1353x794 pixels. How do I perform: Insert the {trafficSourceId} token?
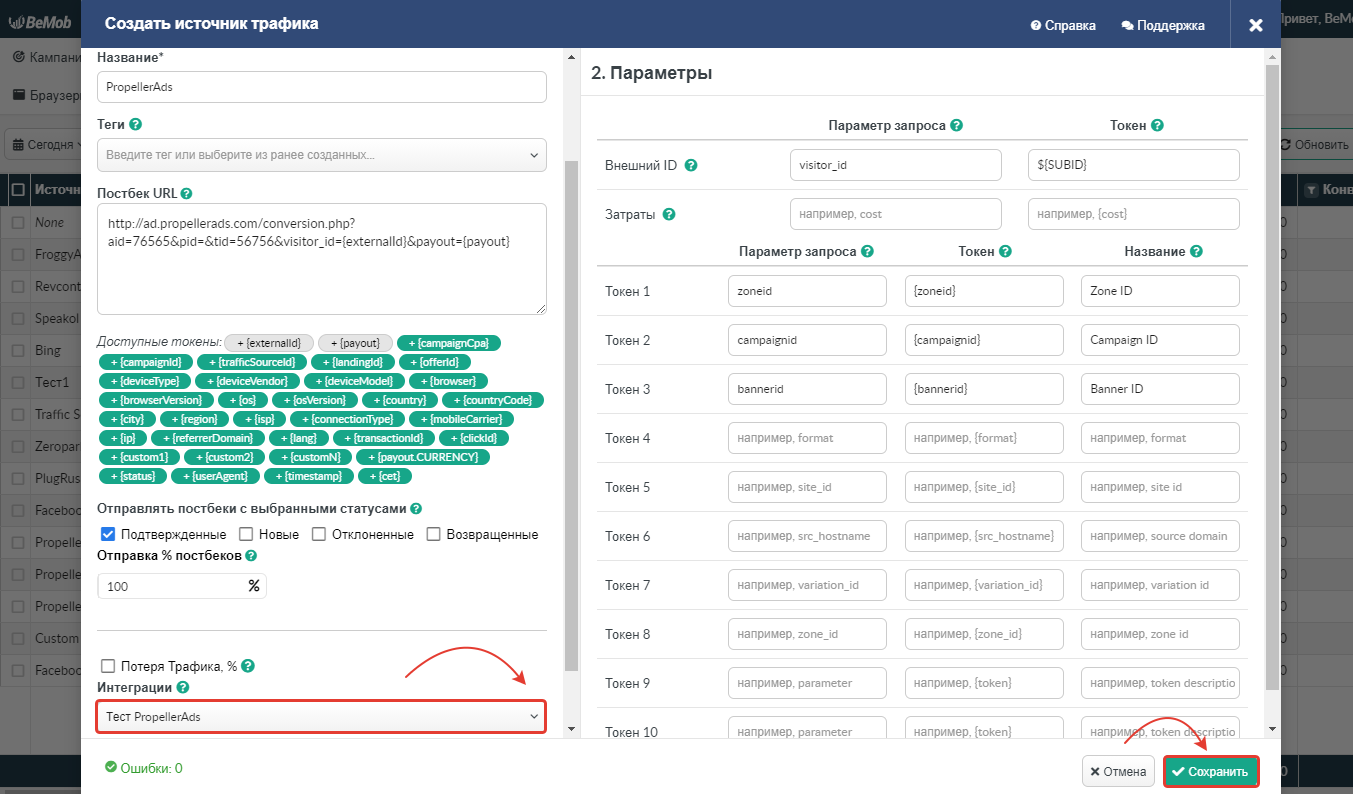click(252, 362)
